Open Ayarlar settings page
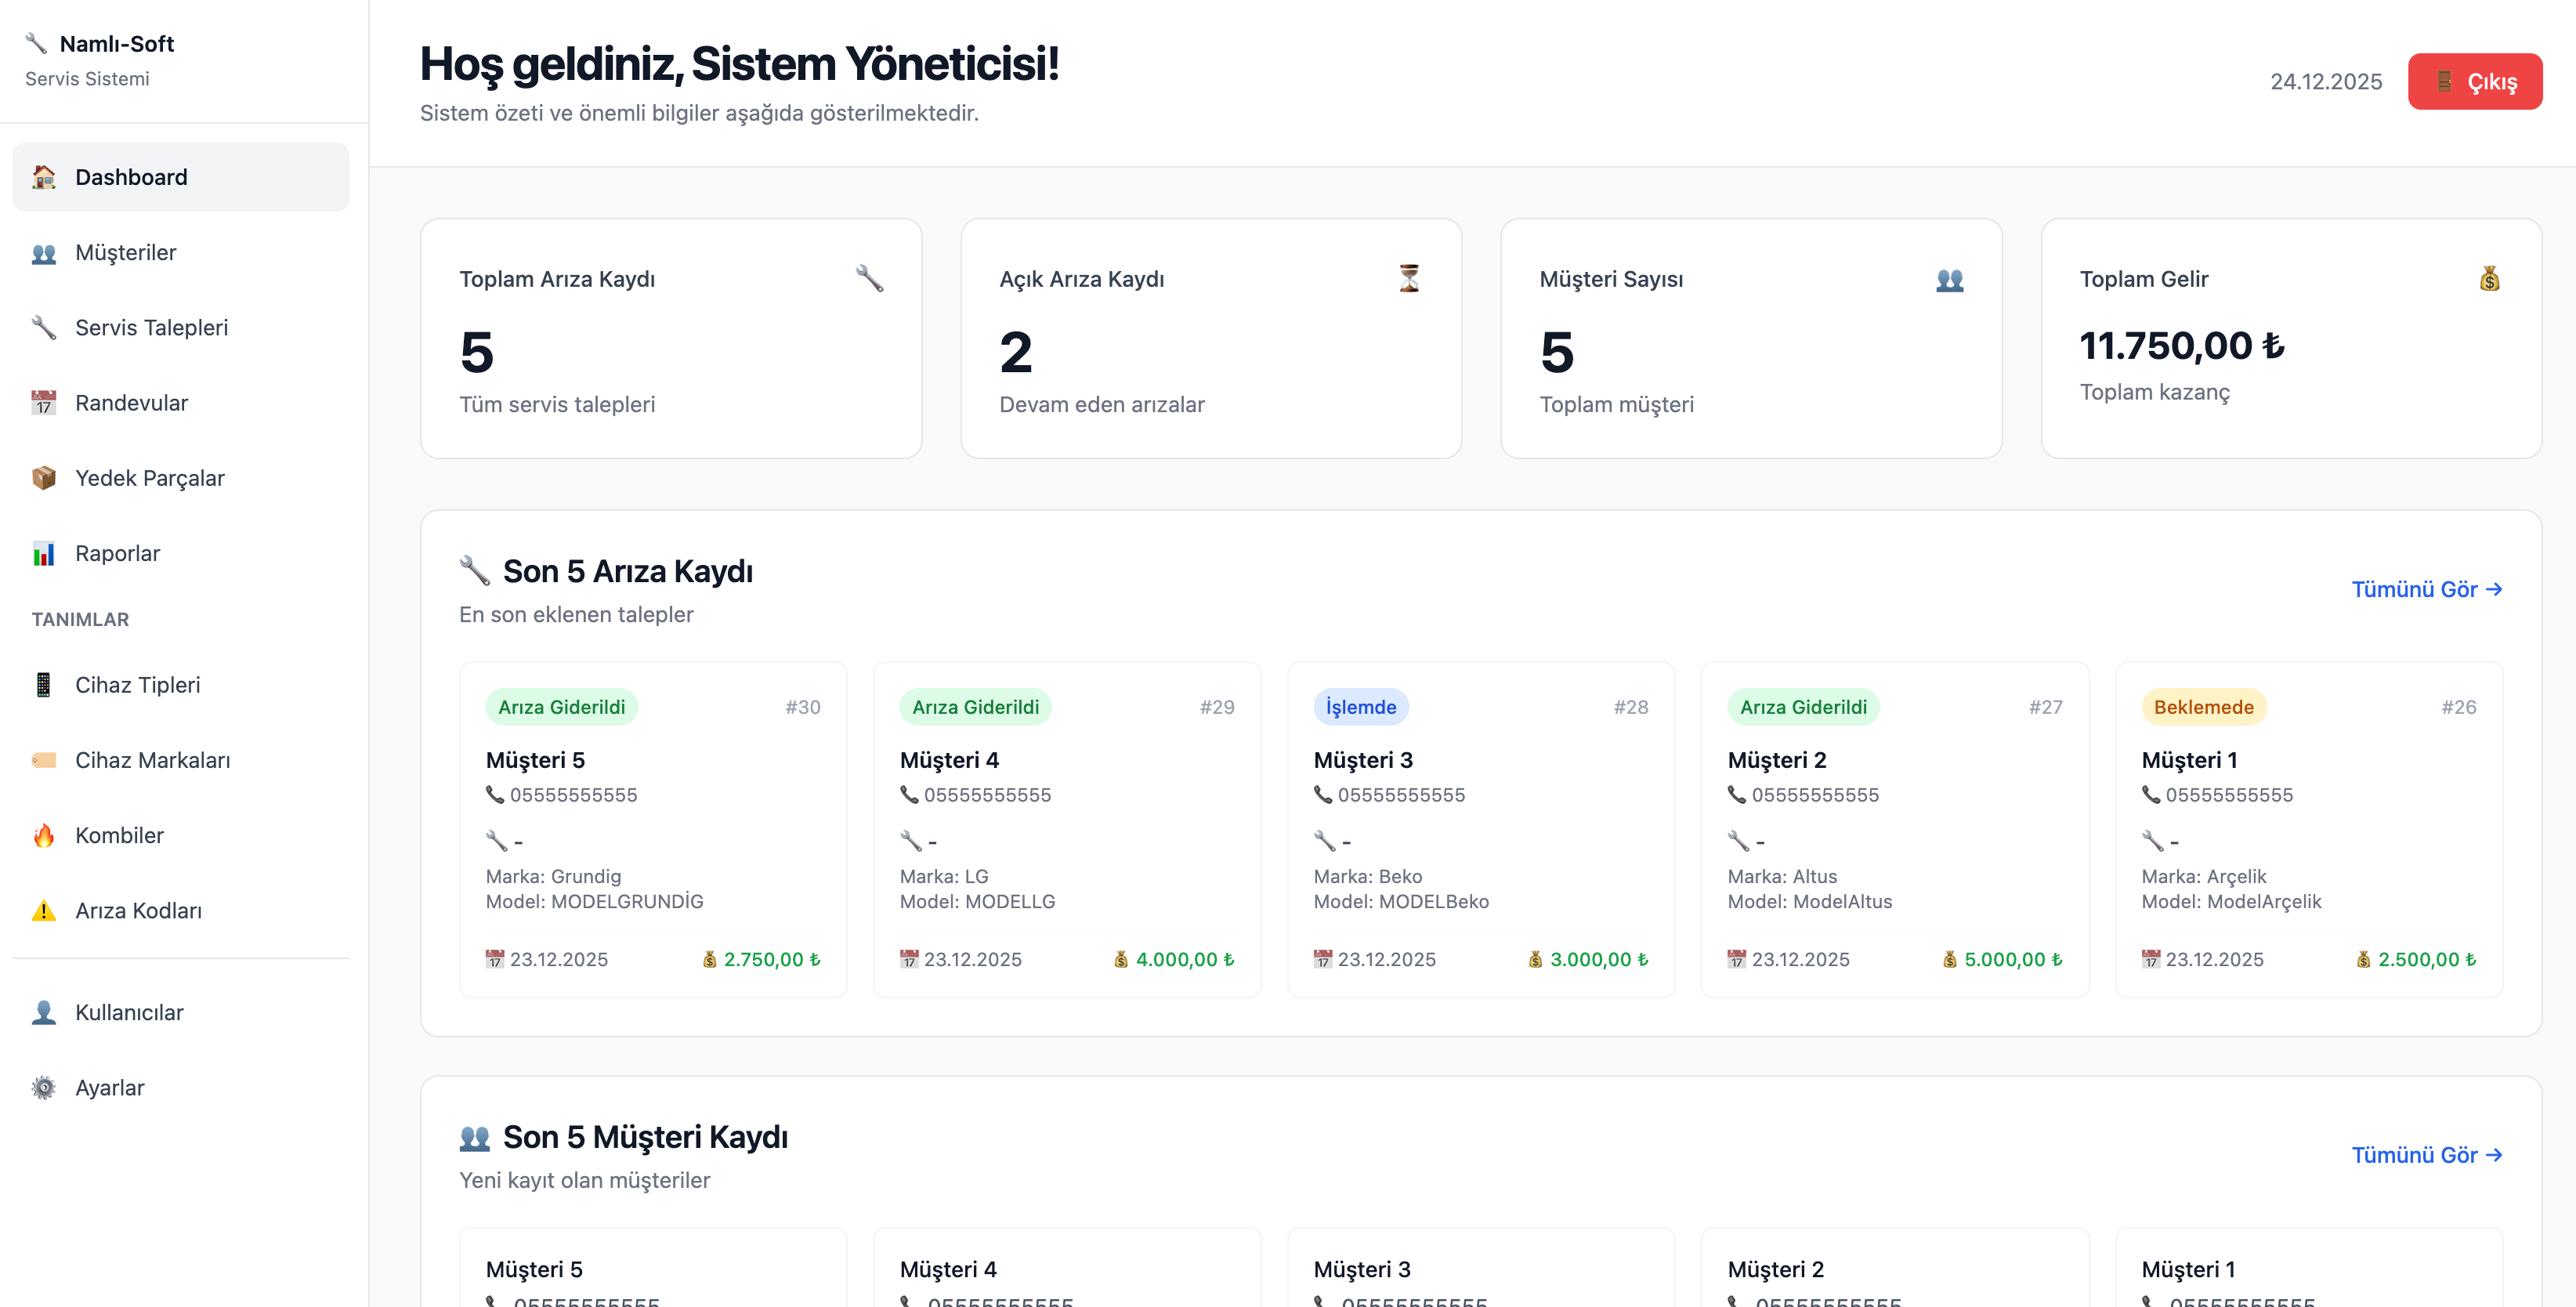Viewport: 2576px width, 1307px height. point(181,1088)
